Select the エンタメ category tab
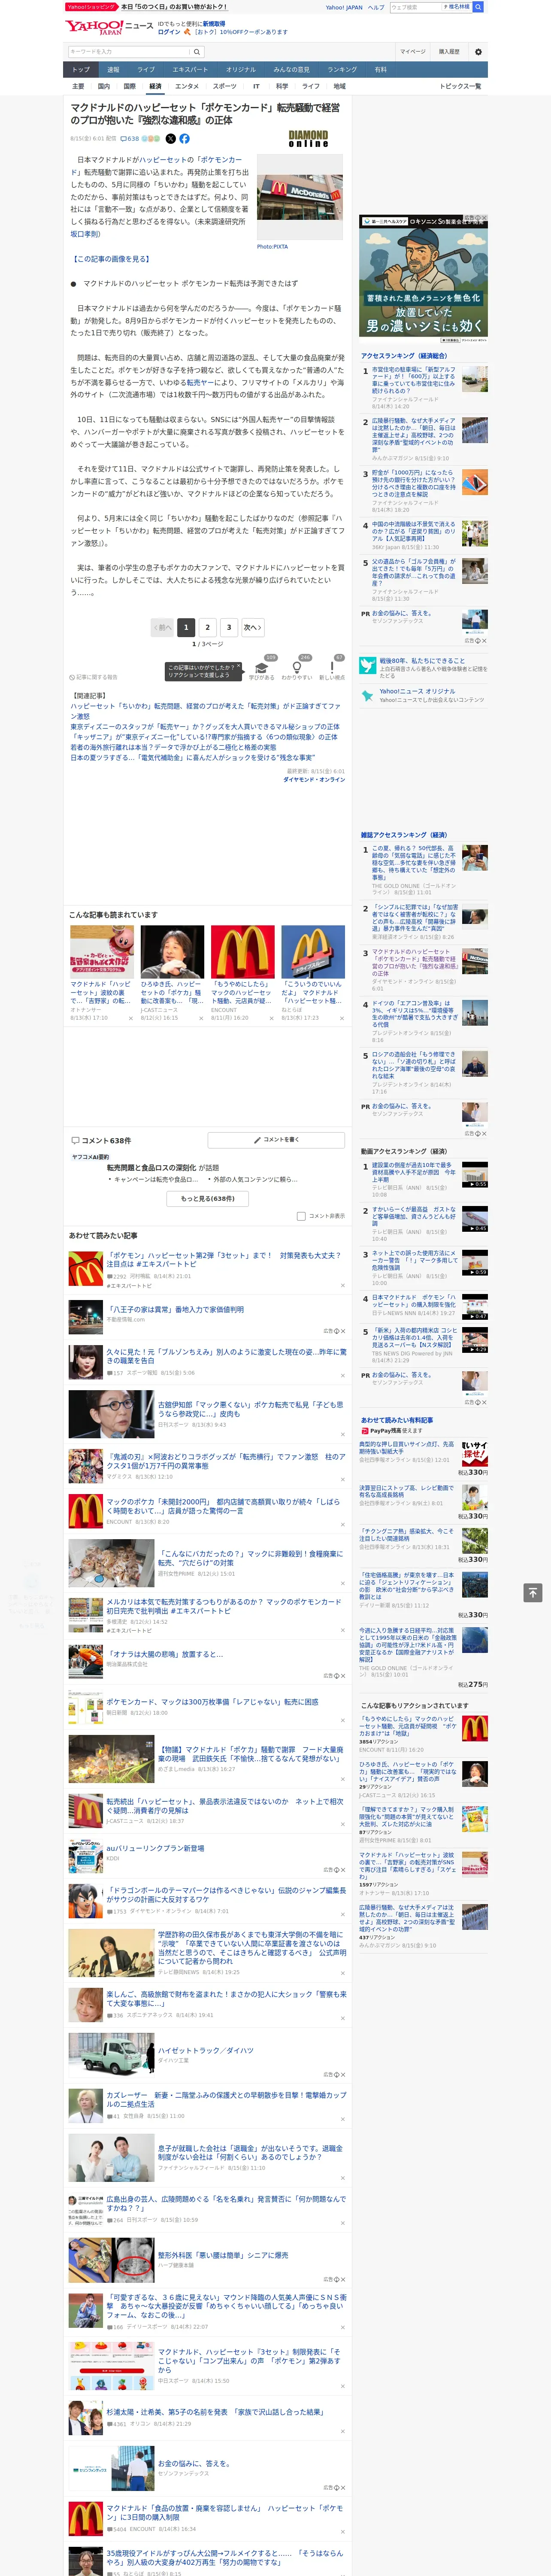This screenshot has height=2576, width=551. [x=187, y=86]
